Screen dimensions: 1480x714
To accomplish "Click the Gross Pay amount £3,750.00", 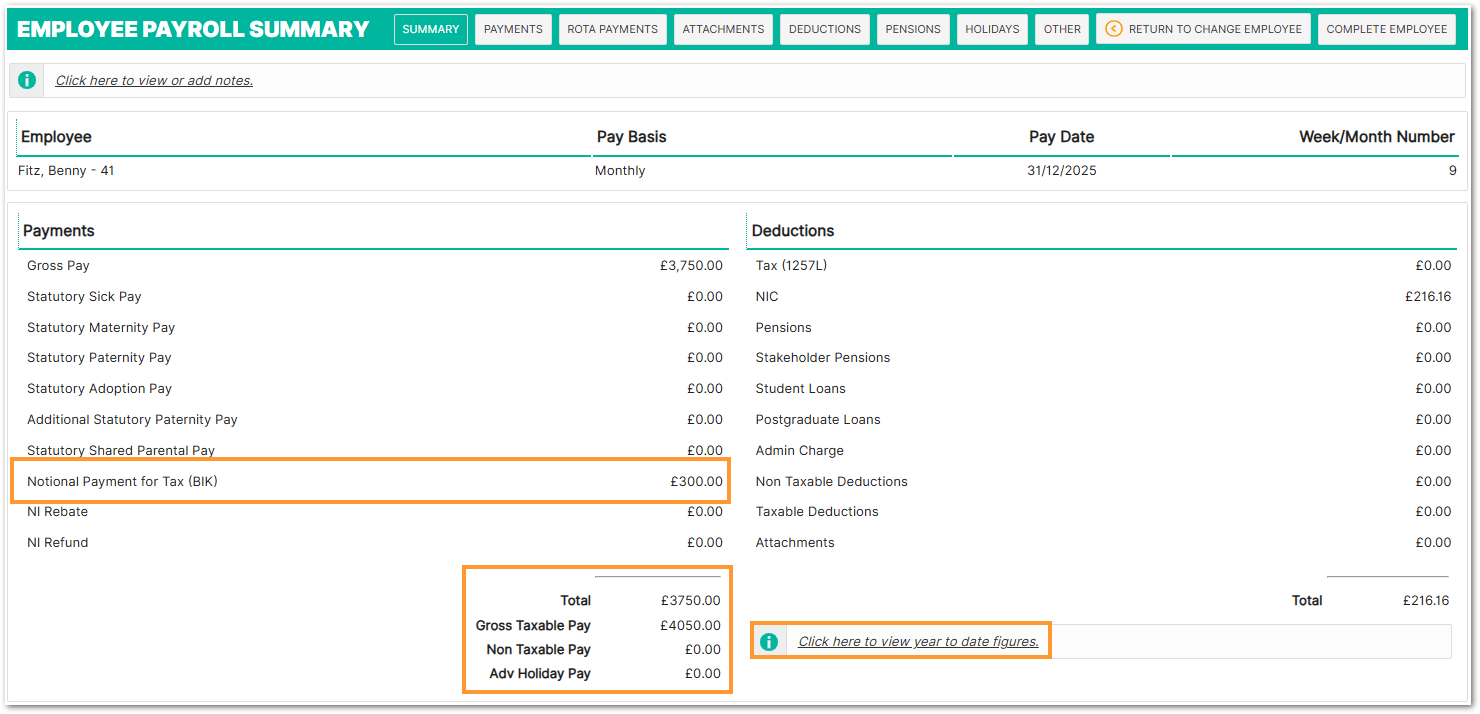I will (x=690, y=266).
